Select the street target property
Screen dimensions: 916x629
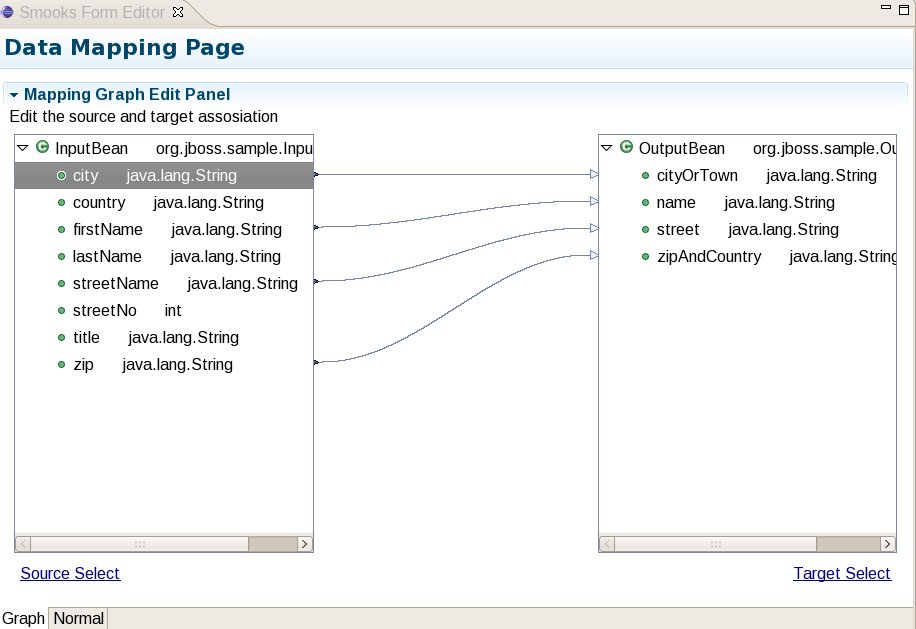(x=748, y=230)
